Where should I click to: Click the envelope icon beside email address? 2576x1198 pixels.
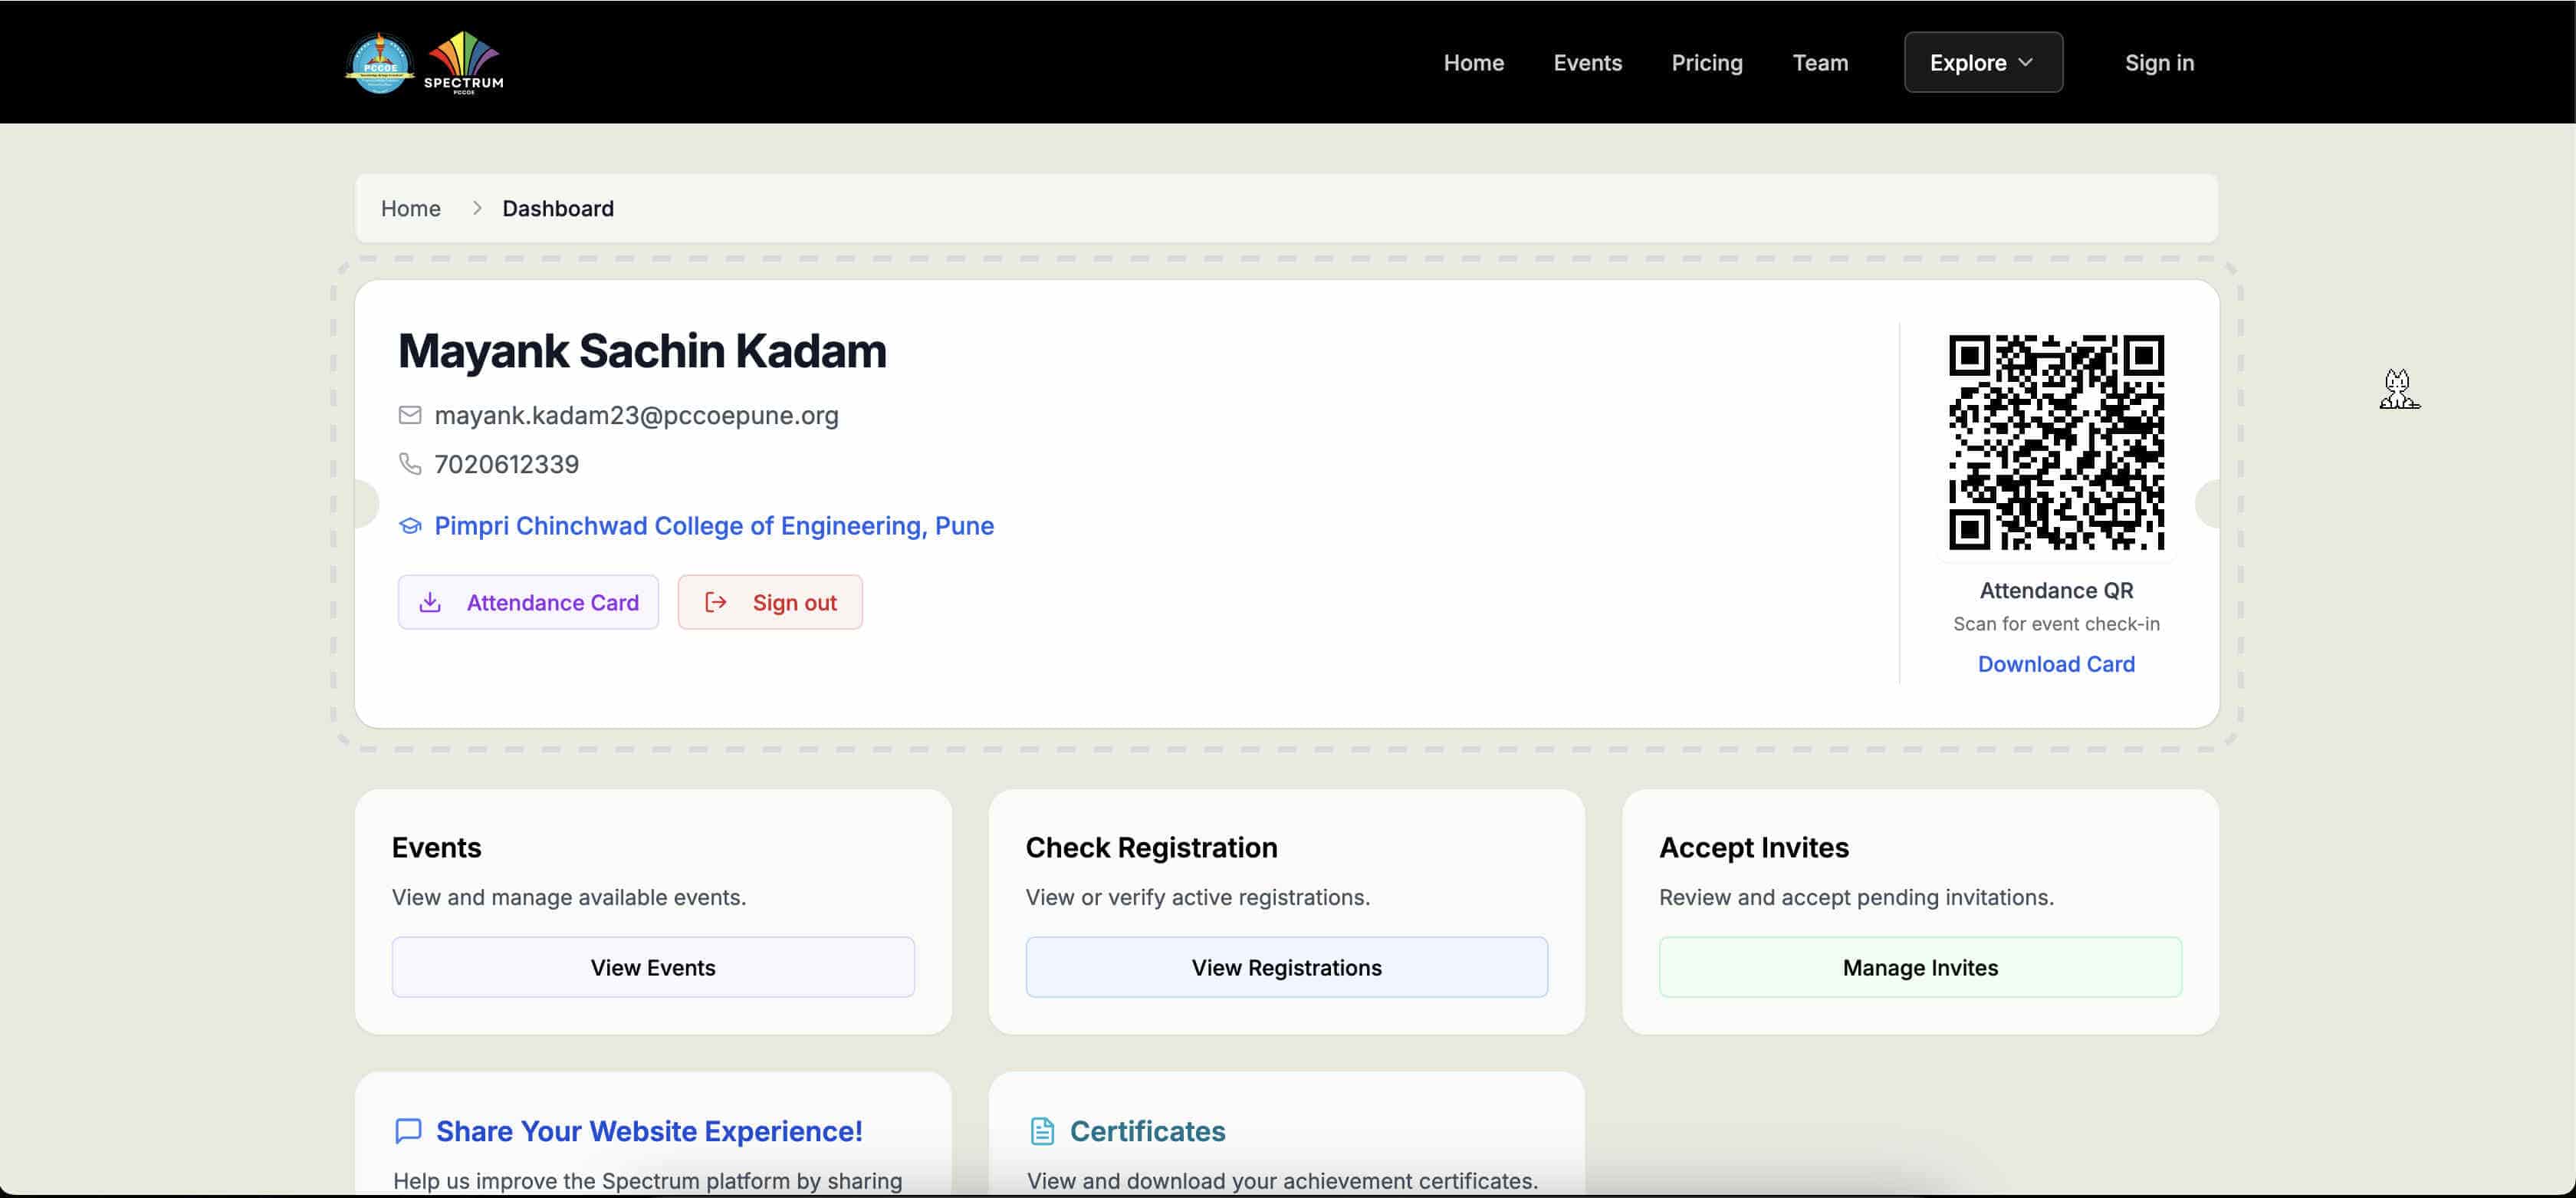click(x=410, y=415)
